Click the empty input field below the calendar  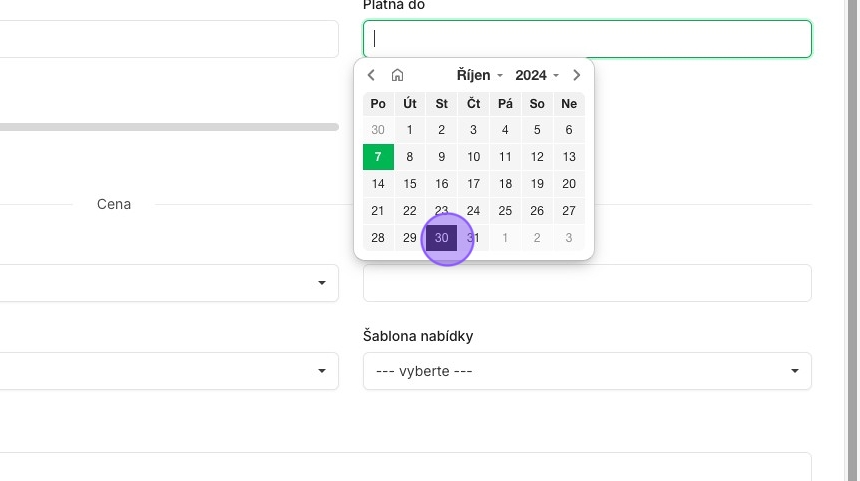click(587, 283)
